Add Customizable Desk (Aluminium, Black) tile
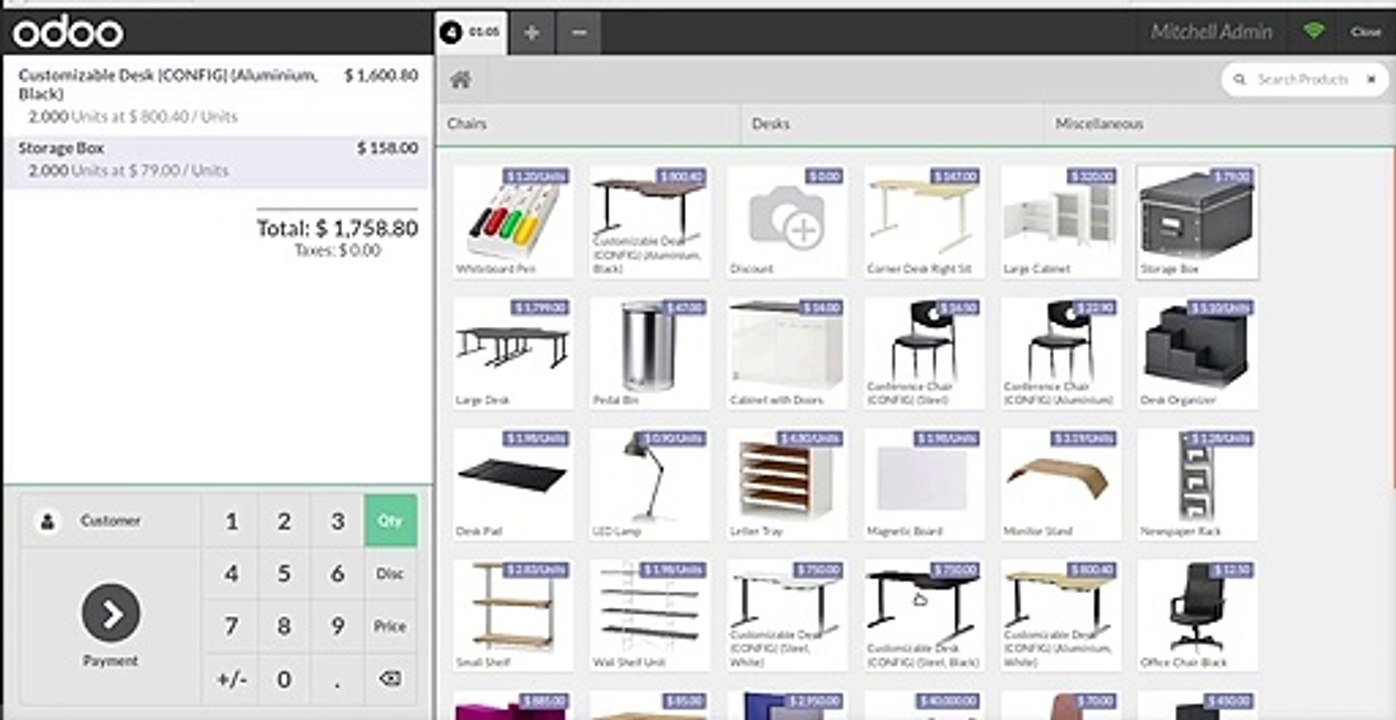 pos(650,222)
